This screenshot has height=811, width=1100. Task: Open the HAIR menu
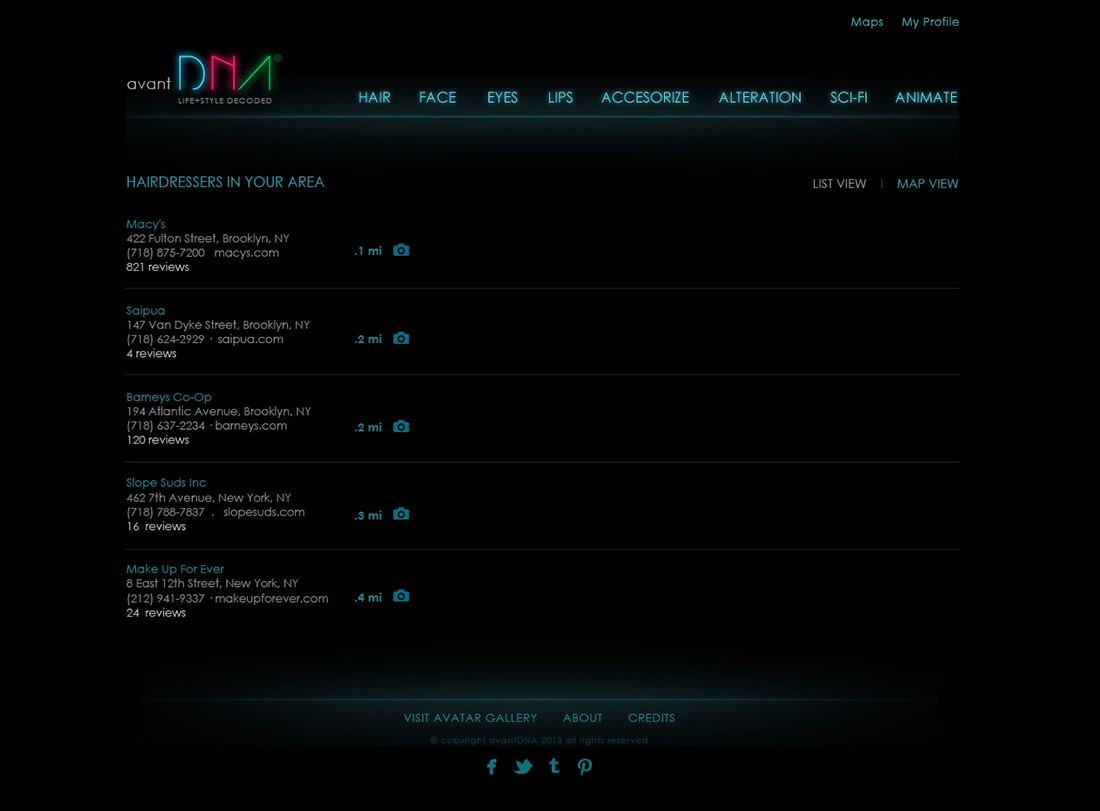(374, 98)
